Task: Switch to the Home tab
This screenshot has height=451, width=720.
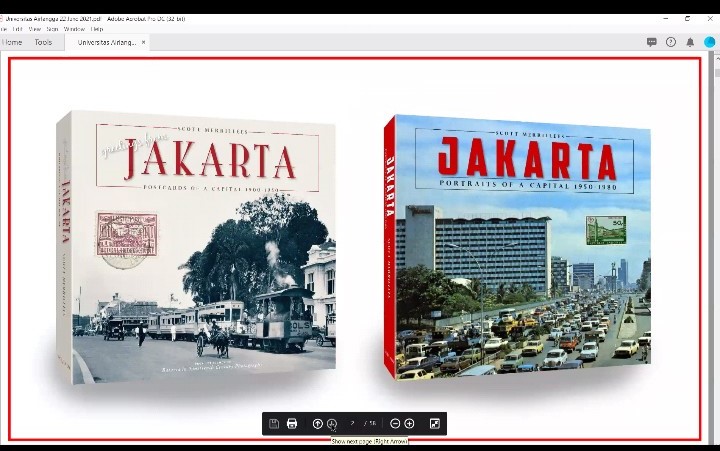Action: [12, 42]
